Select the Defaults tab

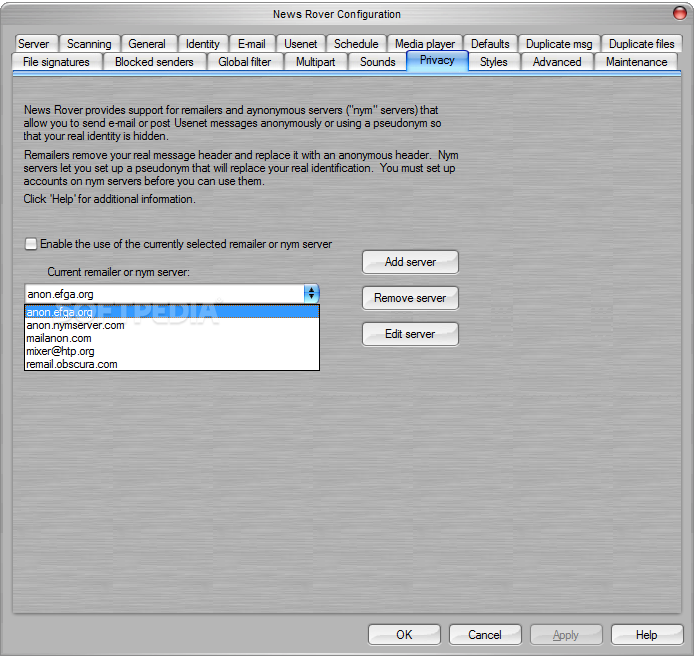pyautogui.click(x=490, y=44)
